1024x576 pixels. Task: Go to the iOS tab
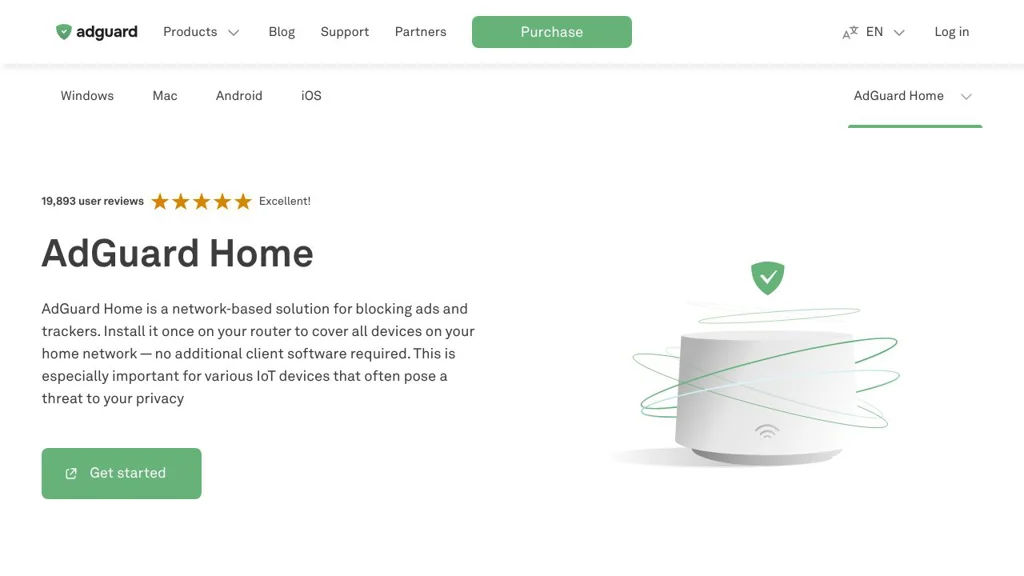pos(311,96)
